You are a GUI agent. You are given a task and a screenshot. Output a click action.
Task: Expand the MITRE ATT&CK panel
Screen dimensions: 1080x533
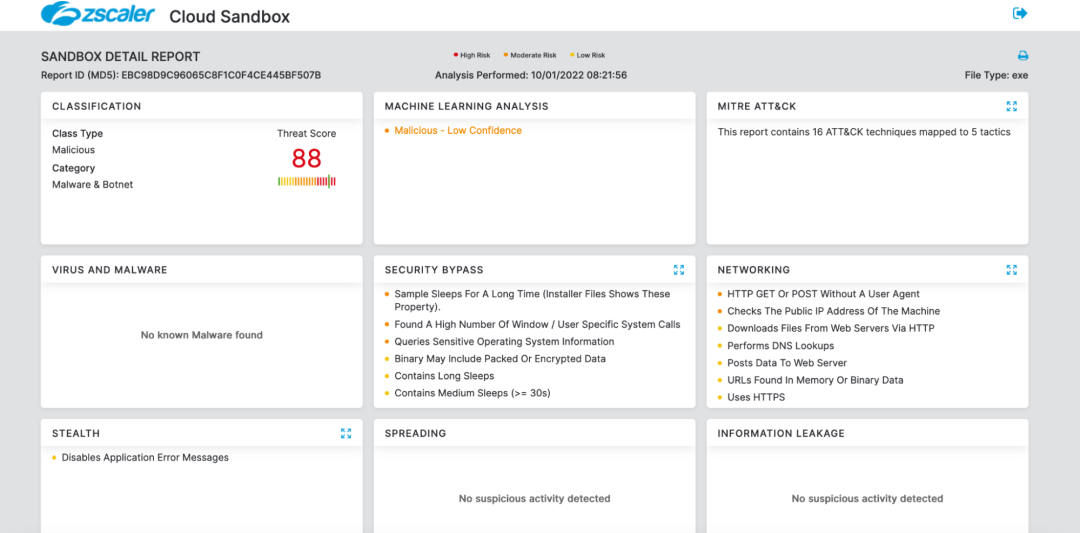click(x=1011, y=106)
